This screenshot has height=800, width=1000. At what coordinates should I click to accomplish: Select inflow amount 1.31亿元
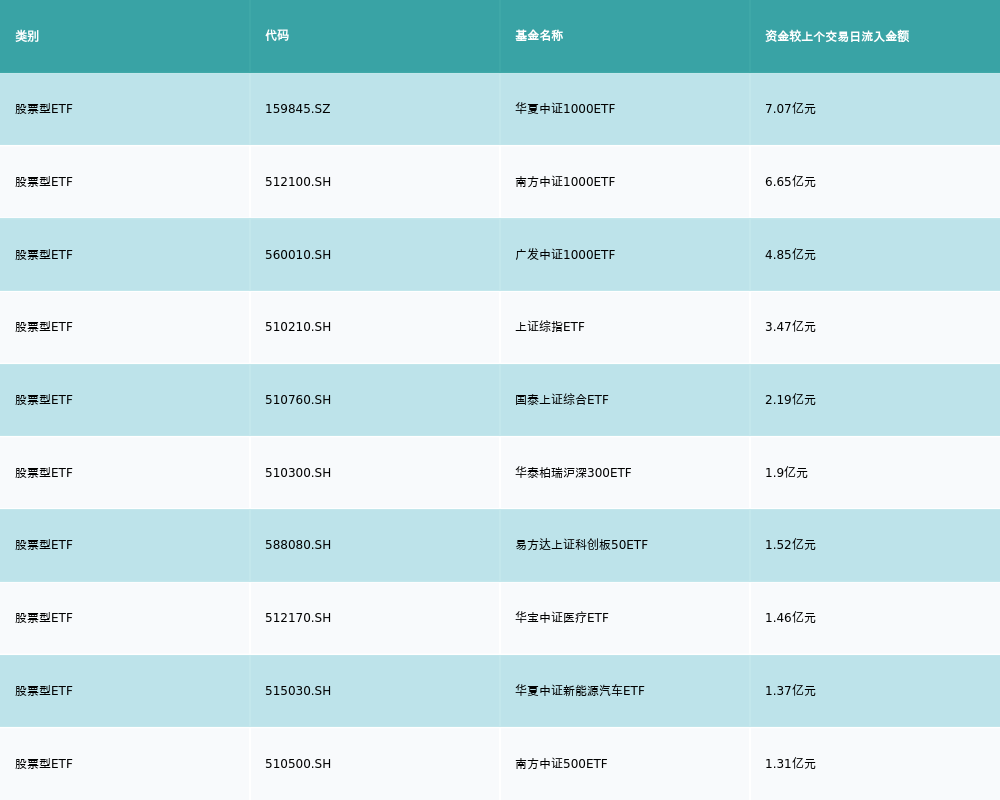[x=790, y=764]
